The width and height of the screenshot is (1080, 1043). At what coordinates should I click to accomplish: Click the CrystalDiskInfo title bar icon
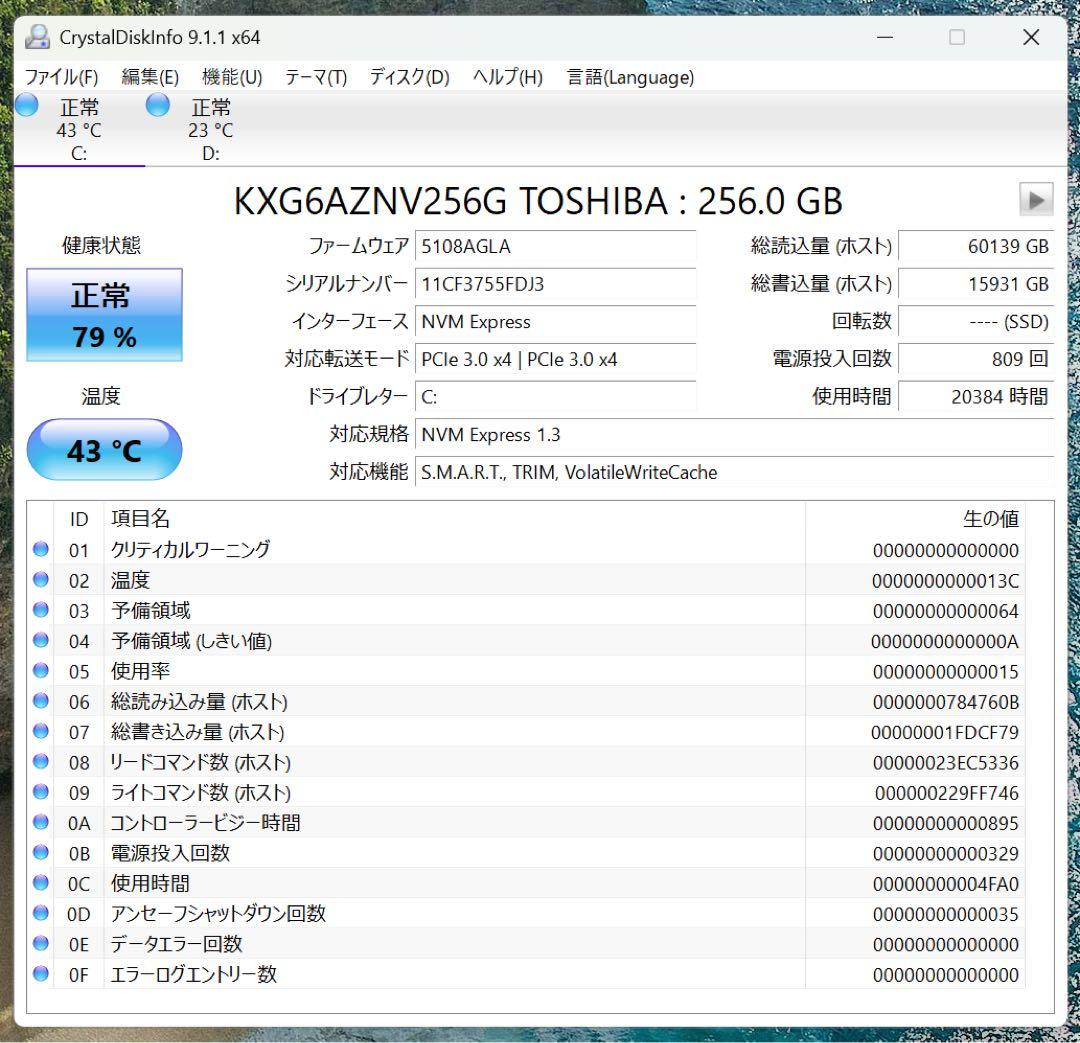tap(38, 36)
